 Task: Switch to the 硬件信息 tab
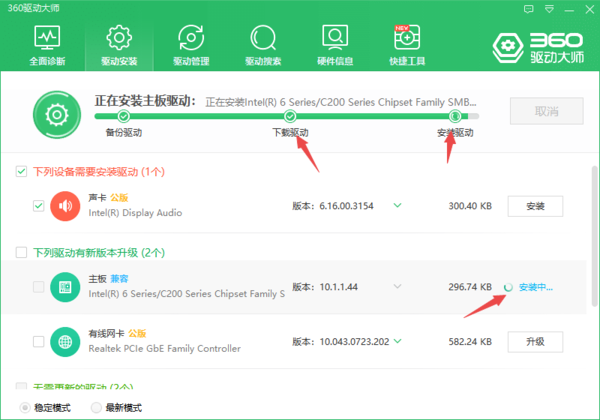coord(335,46)
